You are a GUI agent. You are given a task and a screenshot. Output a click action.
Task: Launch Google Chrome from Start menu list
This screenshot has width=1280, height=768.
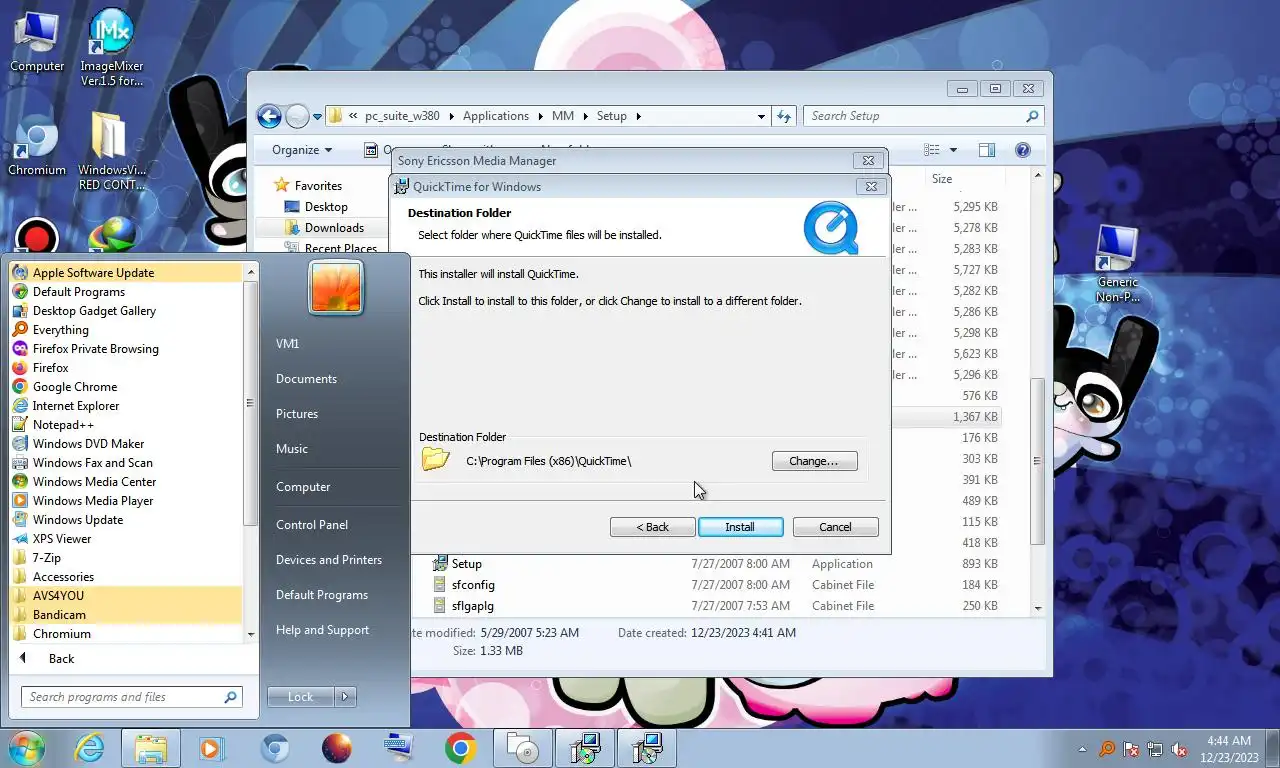coord(126,386)
